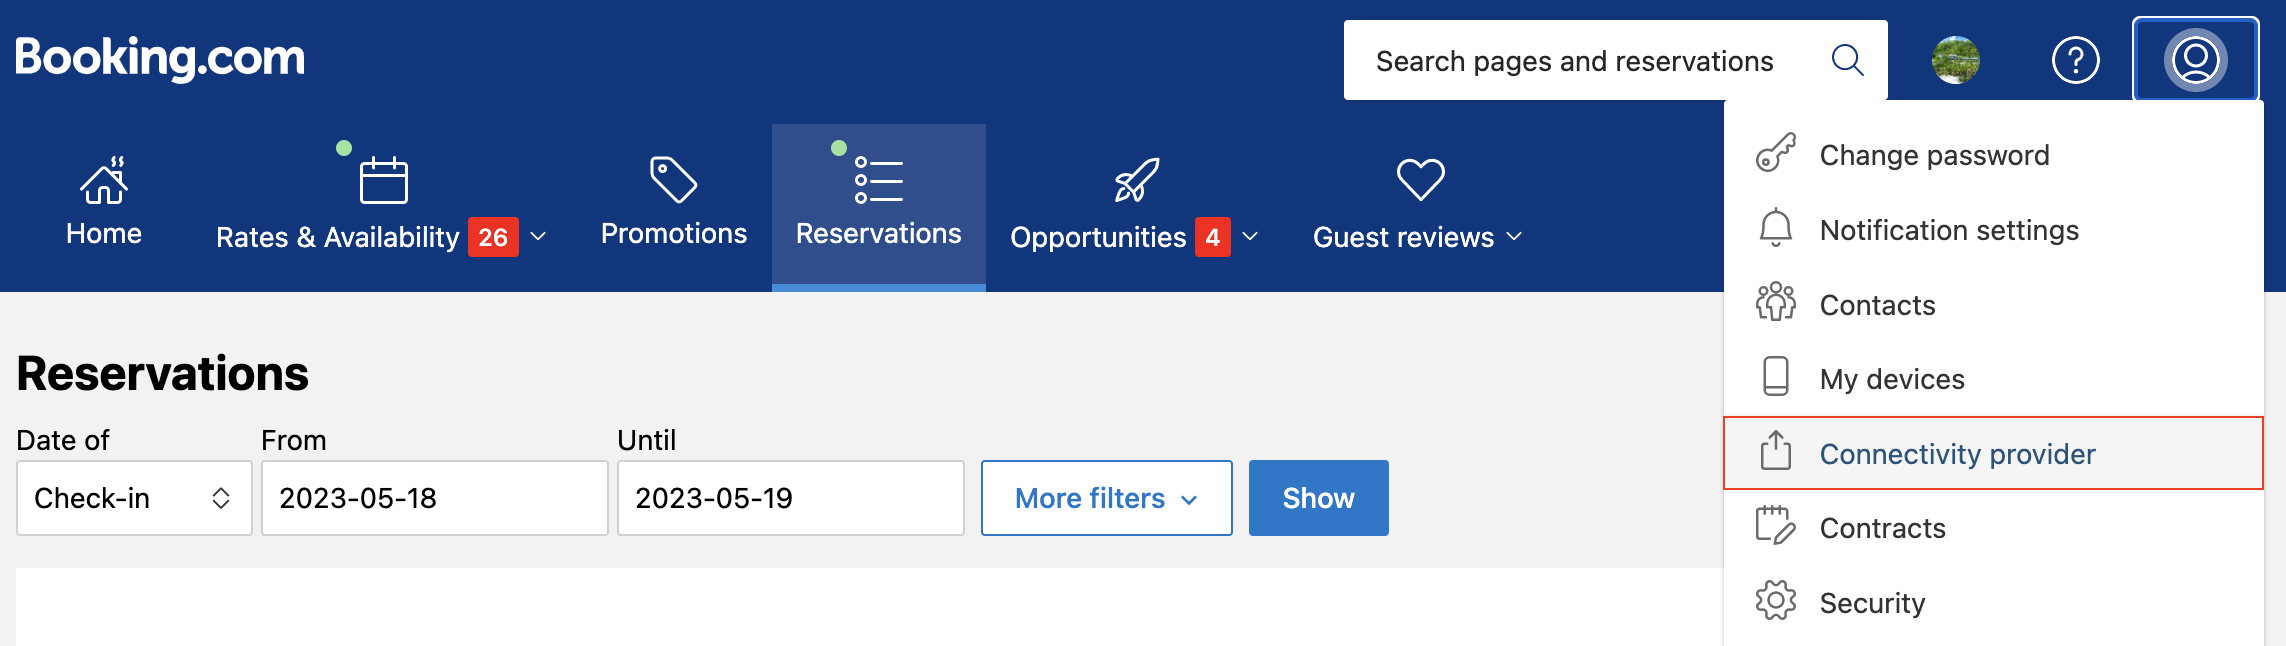
Task: Select Connectivity provider from account menu
Action: [1956, 454]
